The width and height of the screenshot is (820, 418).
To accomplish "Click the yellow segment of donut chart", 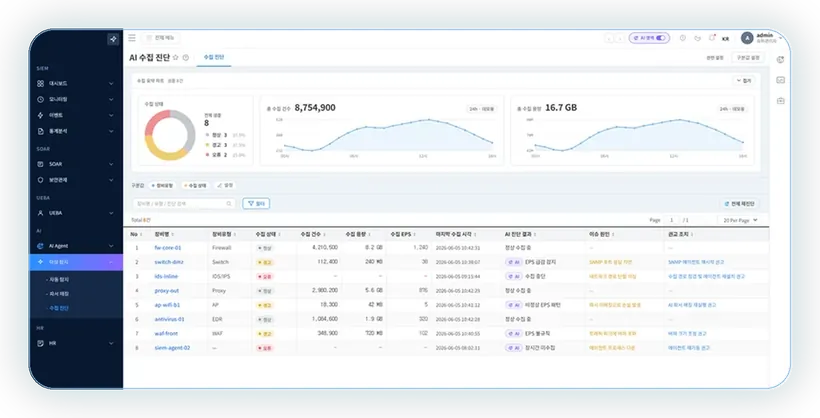I will point(164,154).
